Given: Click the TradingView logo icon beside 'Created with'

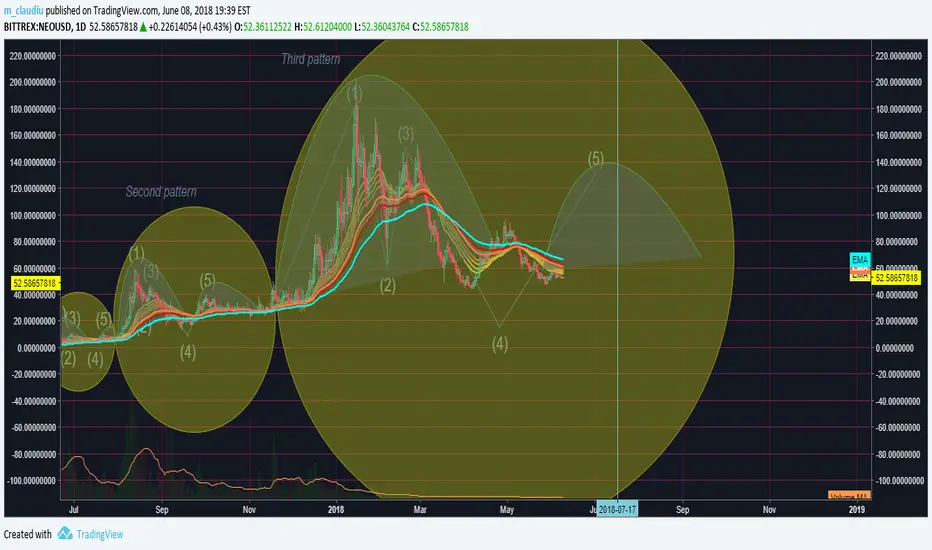Looking at the screenshot, I should 65,533.
